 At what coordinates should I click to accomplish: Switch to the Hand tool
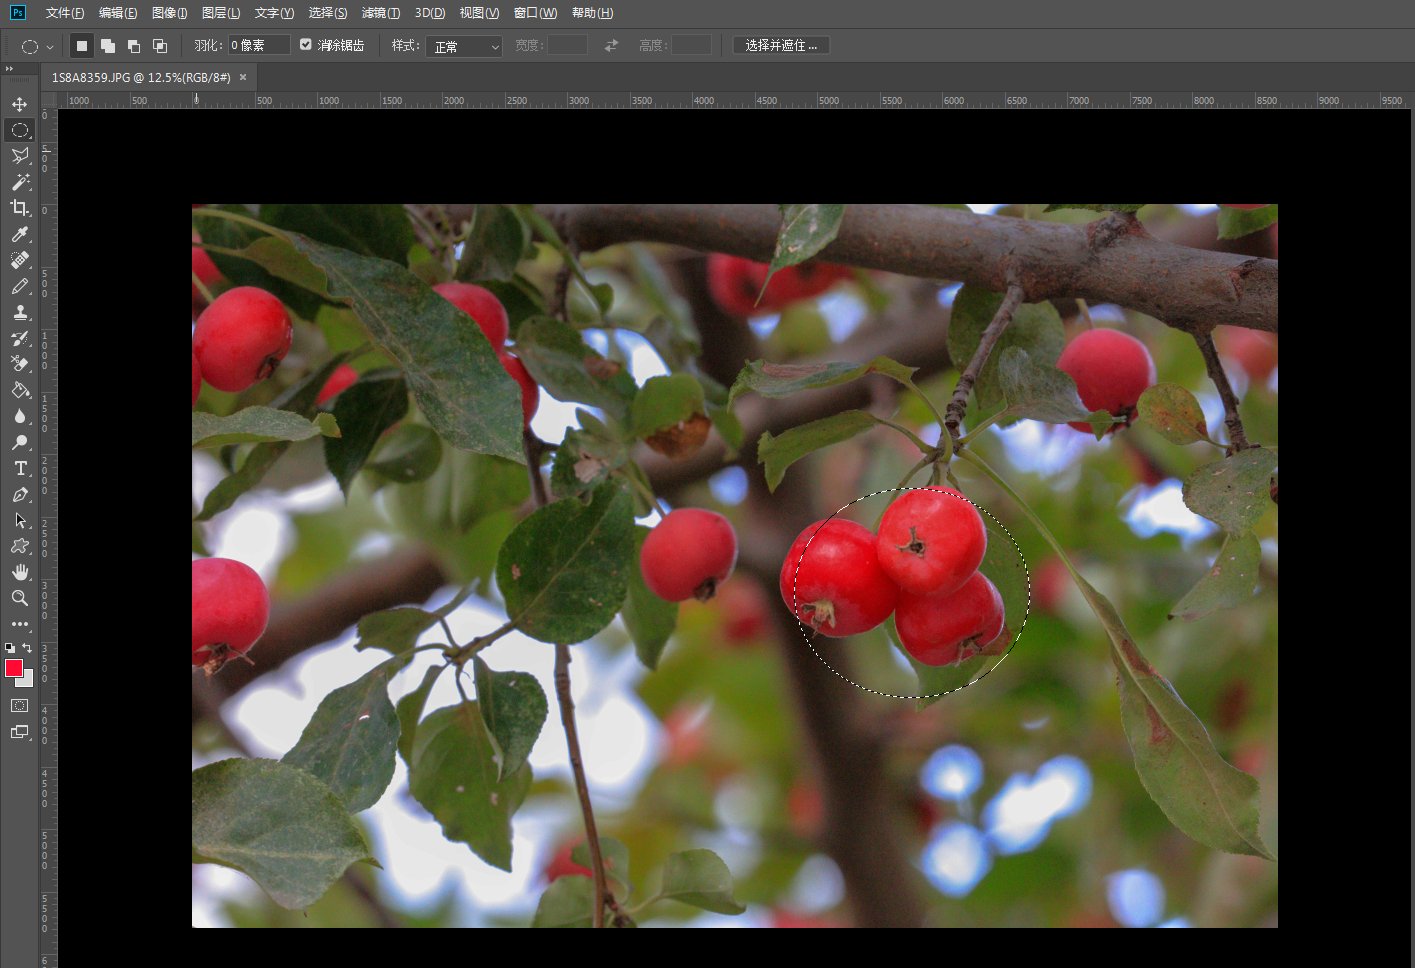[19, 572]
